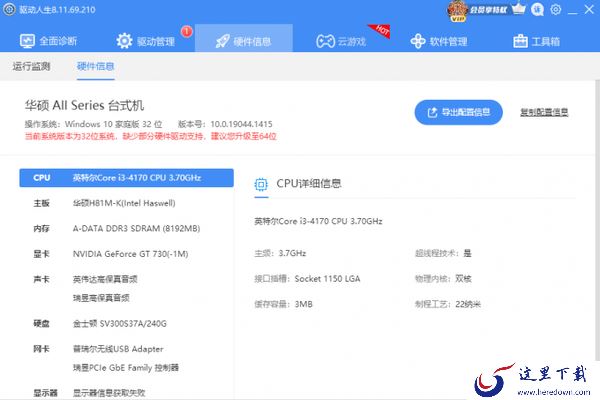Click the 瑞昱高保真音频 entry
Viewport: 600px width, 400px height.
coord(101,298)
